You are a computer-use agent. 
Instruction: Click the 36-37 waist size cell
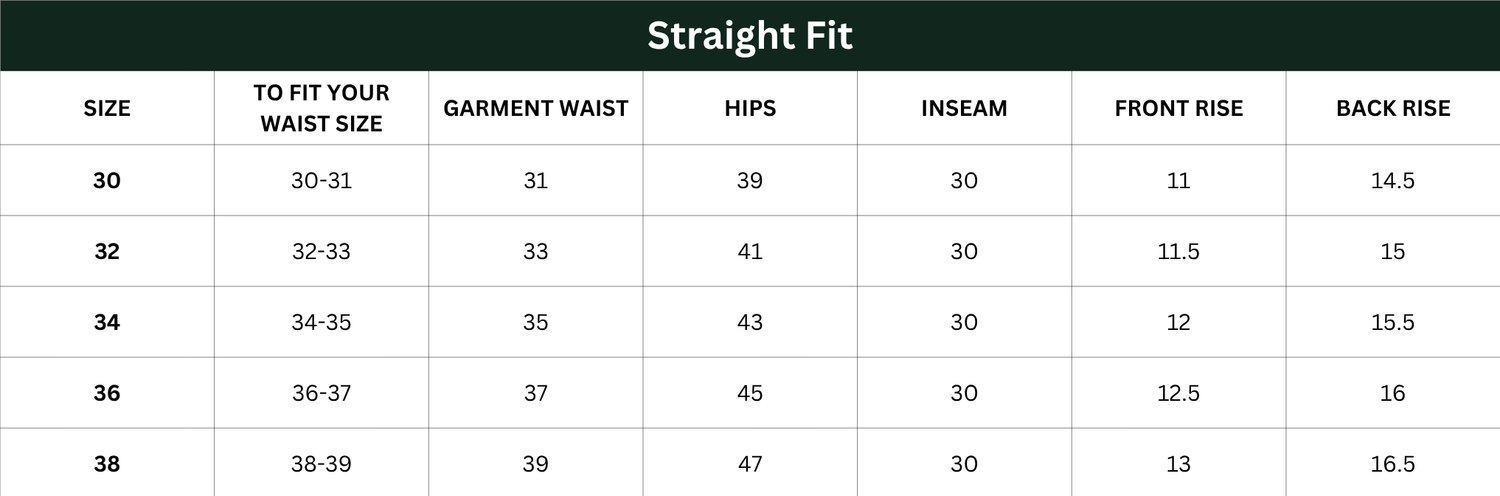click(x=321, y=394)
